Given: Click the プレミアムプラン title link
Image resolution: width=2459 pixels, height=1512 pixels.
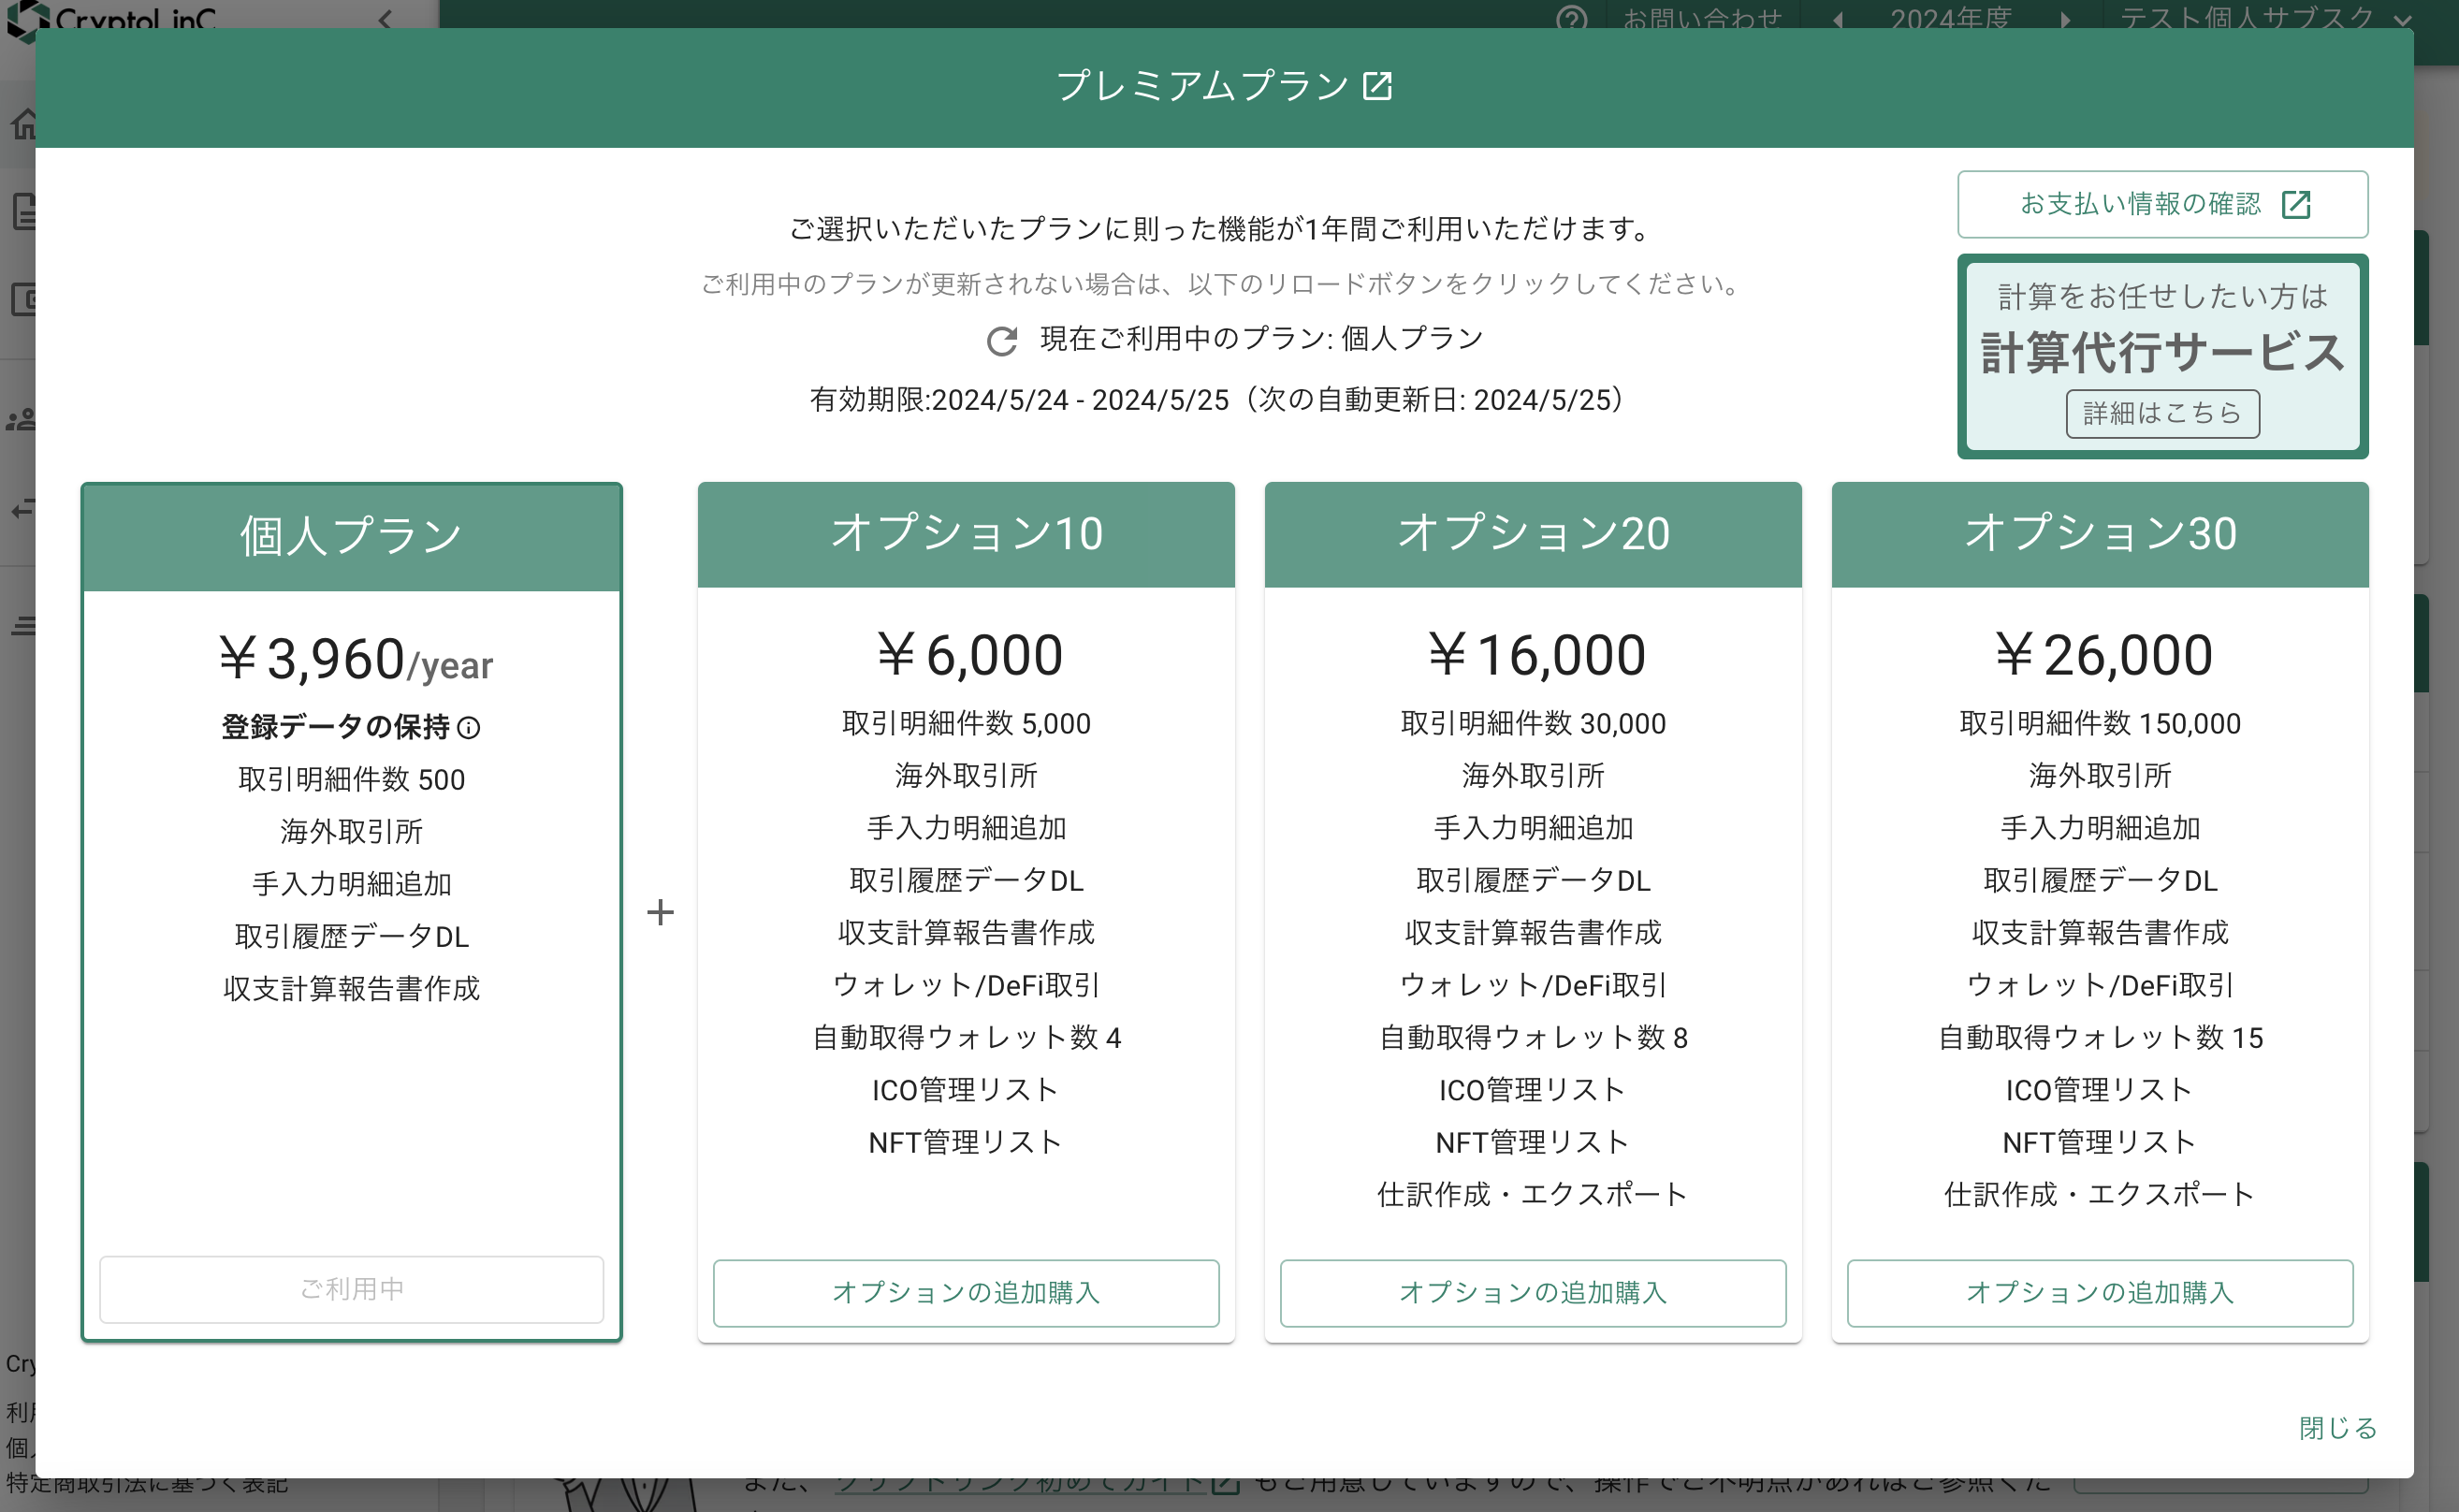Looking at the screenshot, I should click(1203, 86).
